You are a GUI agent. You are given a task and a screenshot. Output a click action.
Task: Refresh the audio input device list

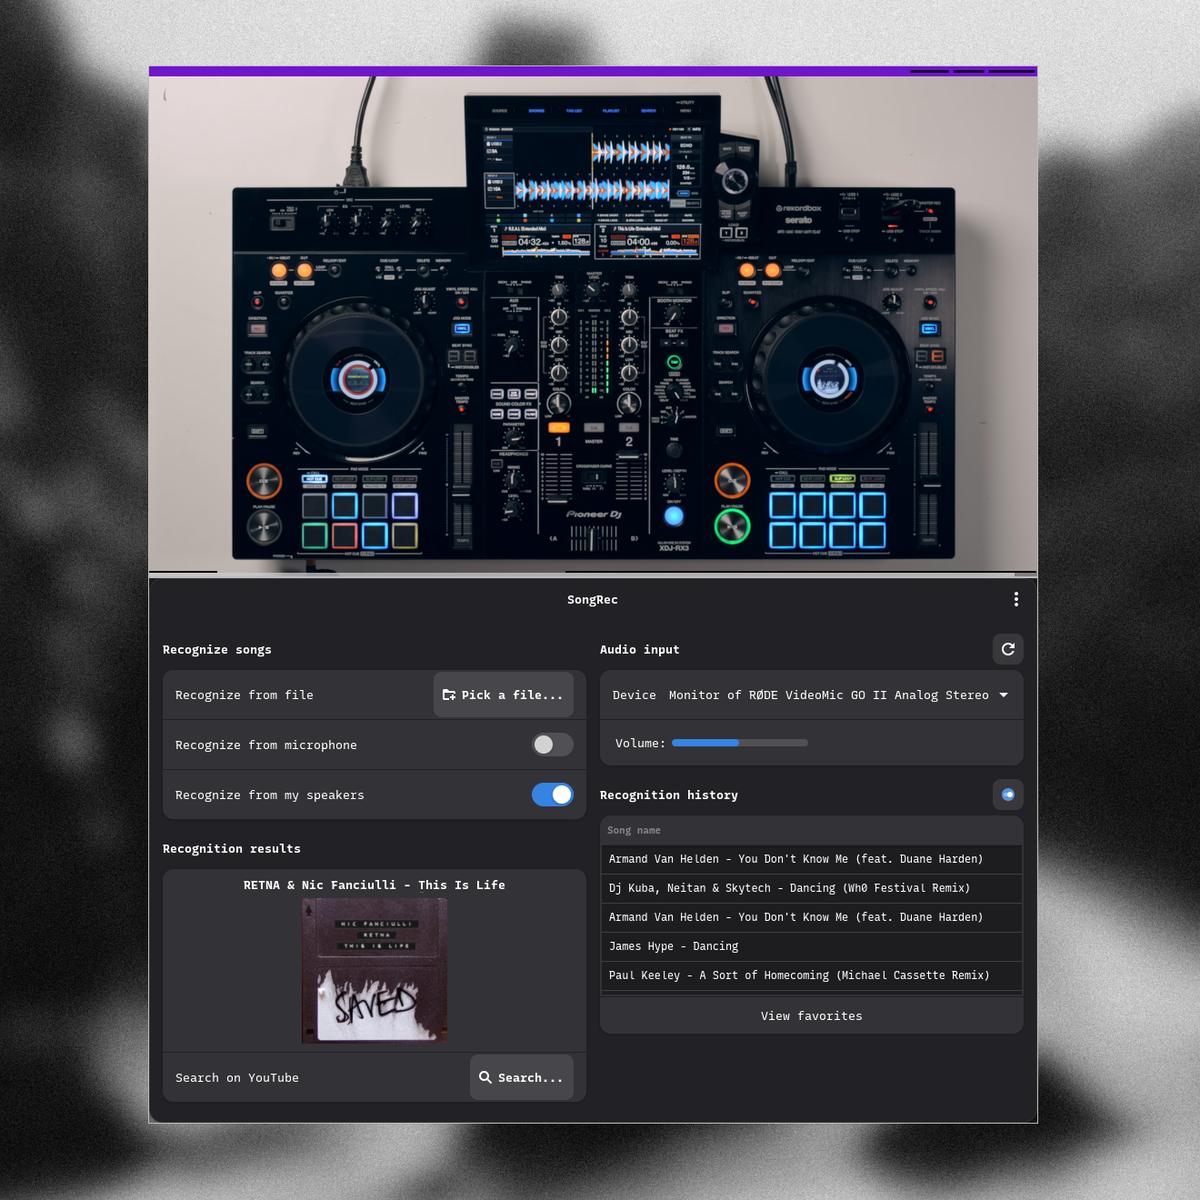(x=1008, y=649)
